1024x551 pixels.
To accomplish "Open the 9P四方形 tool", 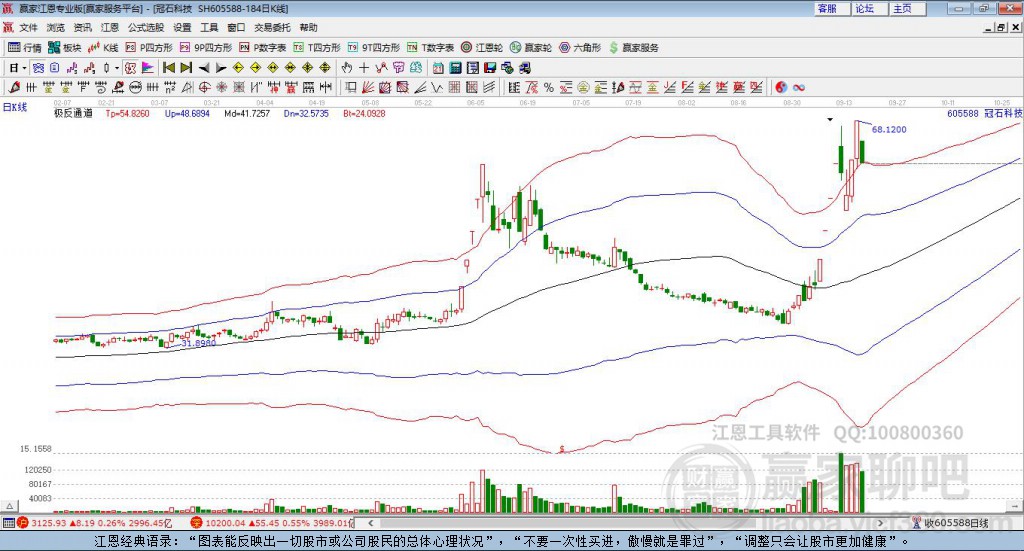I will 206,48.
